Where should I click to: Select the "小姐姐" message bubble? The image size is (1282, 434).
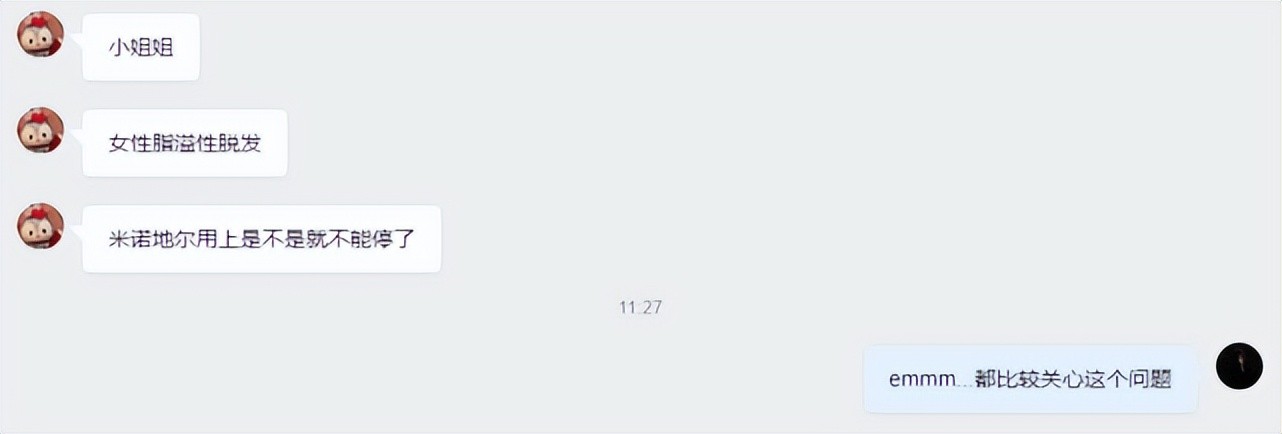click(141, 47)
